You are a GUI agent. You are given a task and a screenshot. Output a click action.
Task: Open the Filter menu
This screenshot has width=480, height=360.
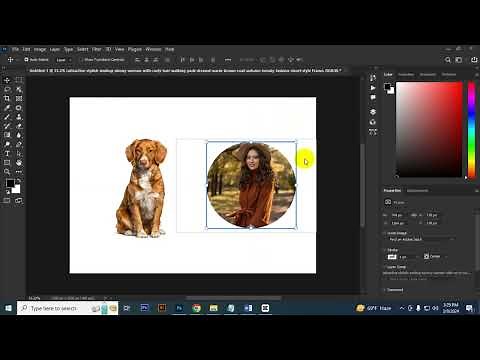[97, 49]
